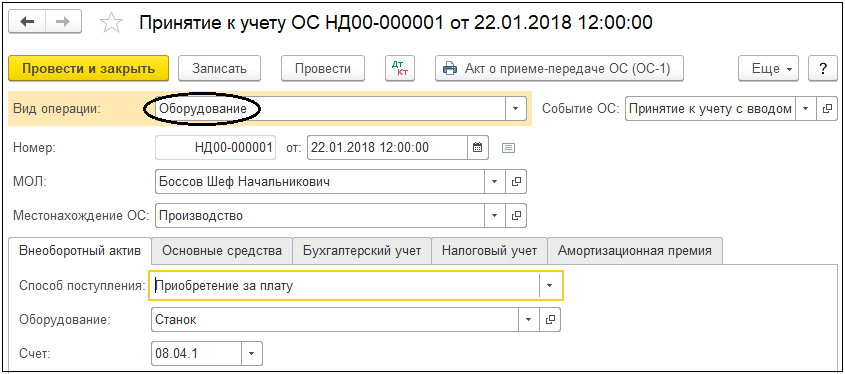The image size is (845, 374).
Task: Click the Способ поступления field
Action: coord(345,286)
